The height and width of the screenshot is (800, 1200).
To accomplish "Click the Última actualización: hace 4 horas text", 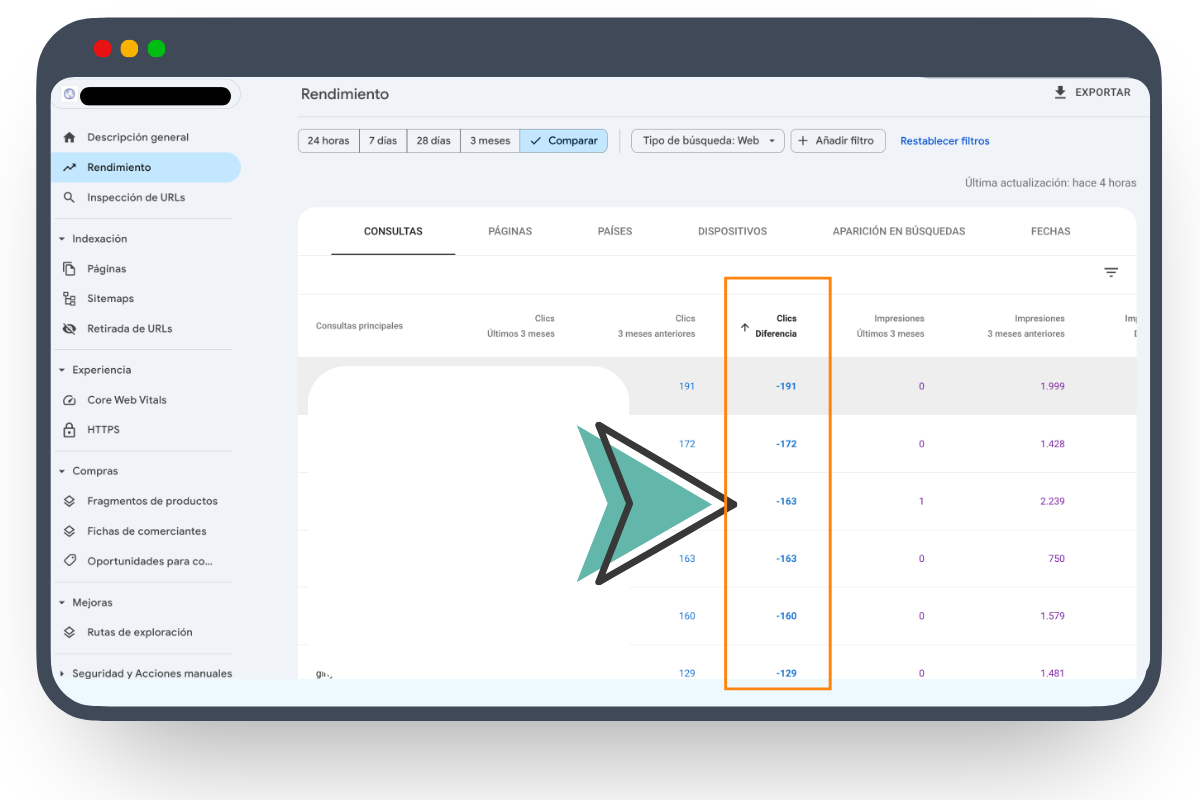I will click(x=1050, y=183).
